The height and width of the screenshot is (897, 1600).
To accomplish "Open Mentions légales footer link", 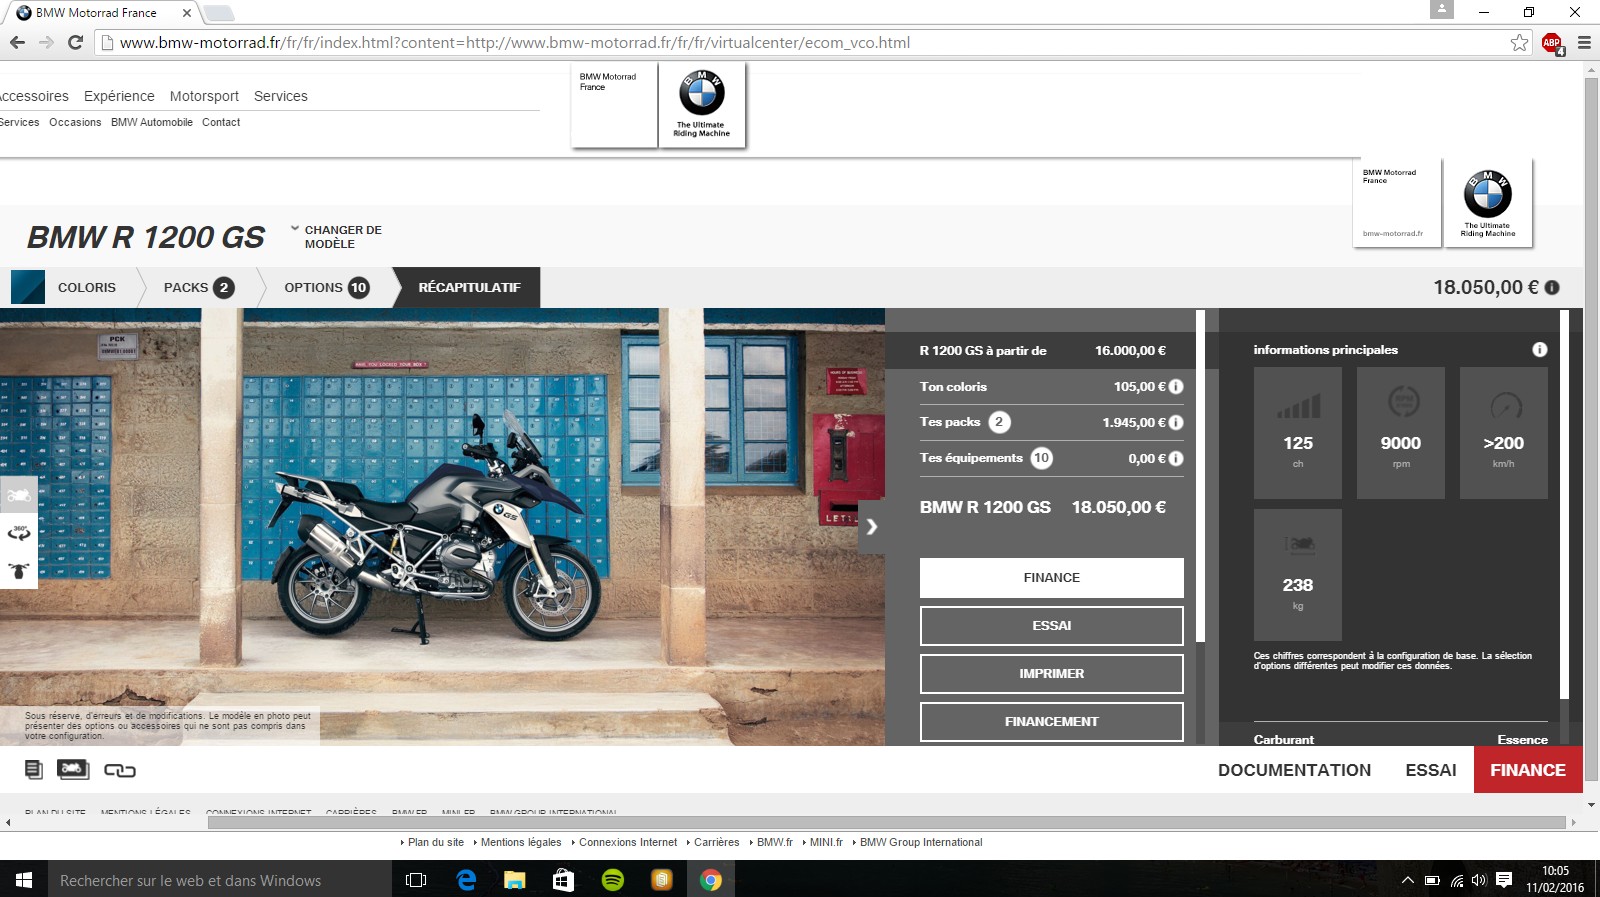I will 521,842.
